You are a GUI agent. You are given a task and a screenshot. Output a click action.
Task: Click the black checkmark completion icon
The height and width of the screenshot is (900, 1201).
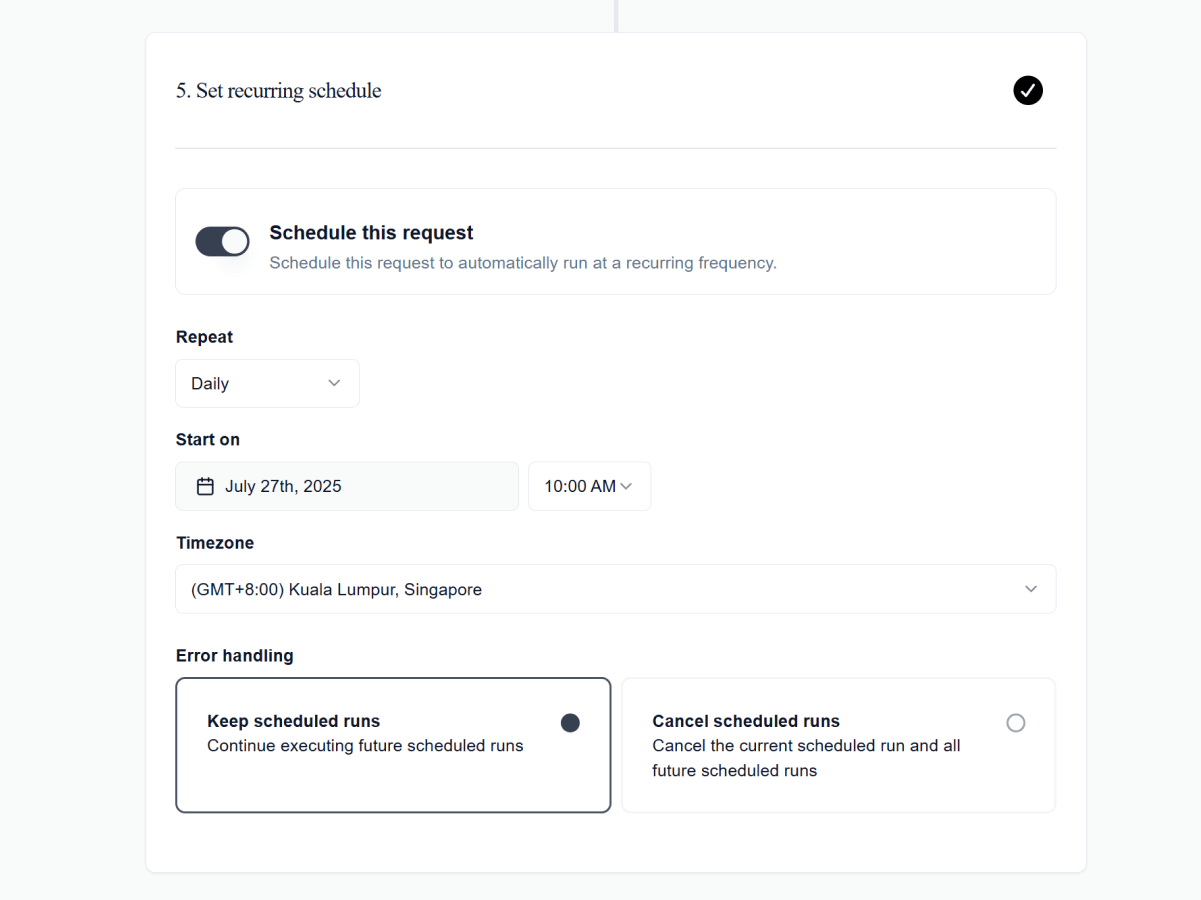pos(1028,90)
